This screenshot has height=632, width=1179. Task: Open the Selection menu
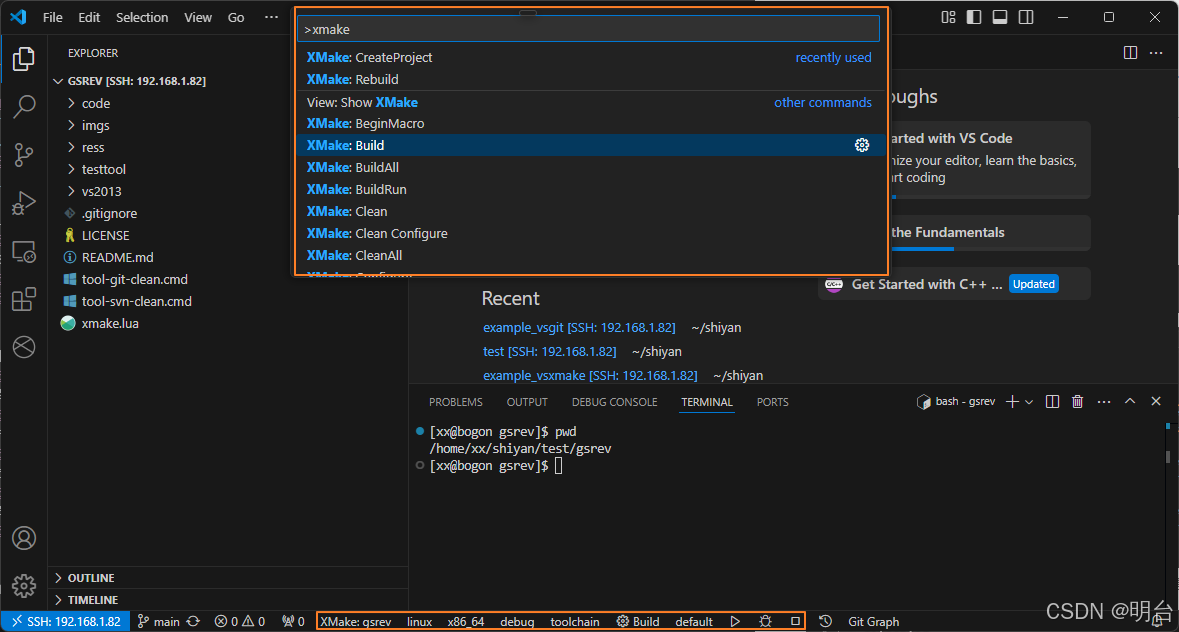(x=142, y=17)
